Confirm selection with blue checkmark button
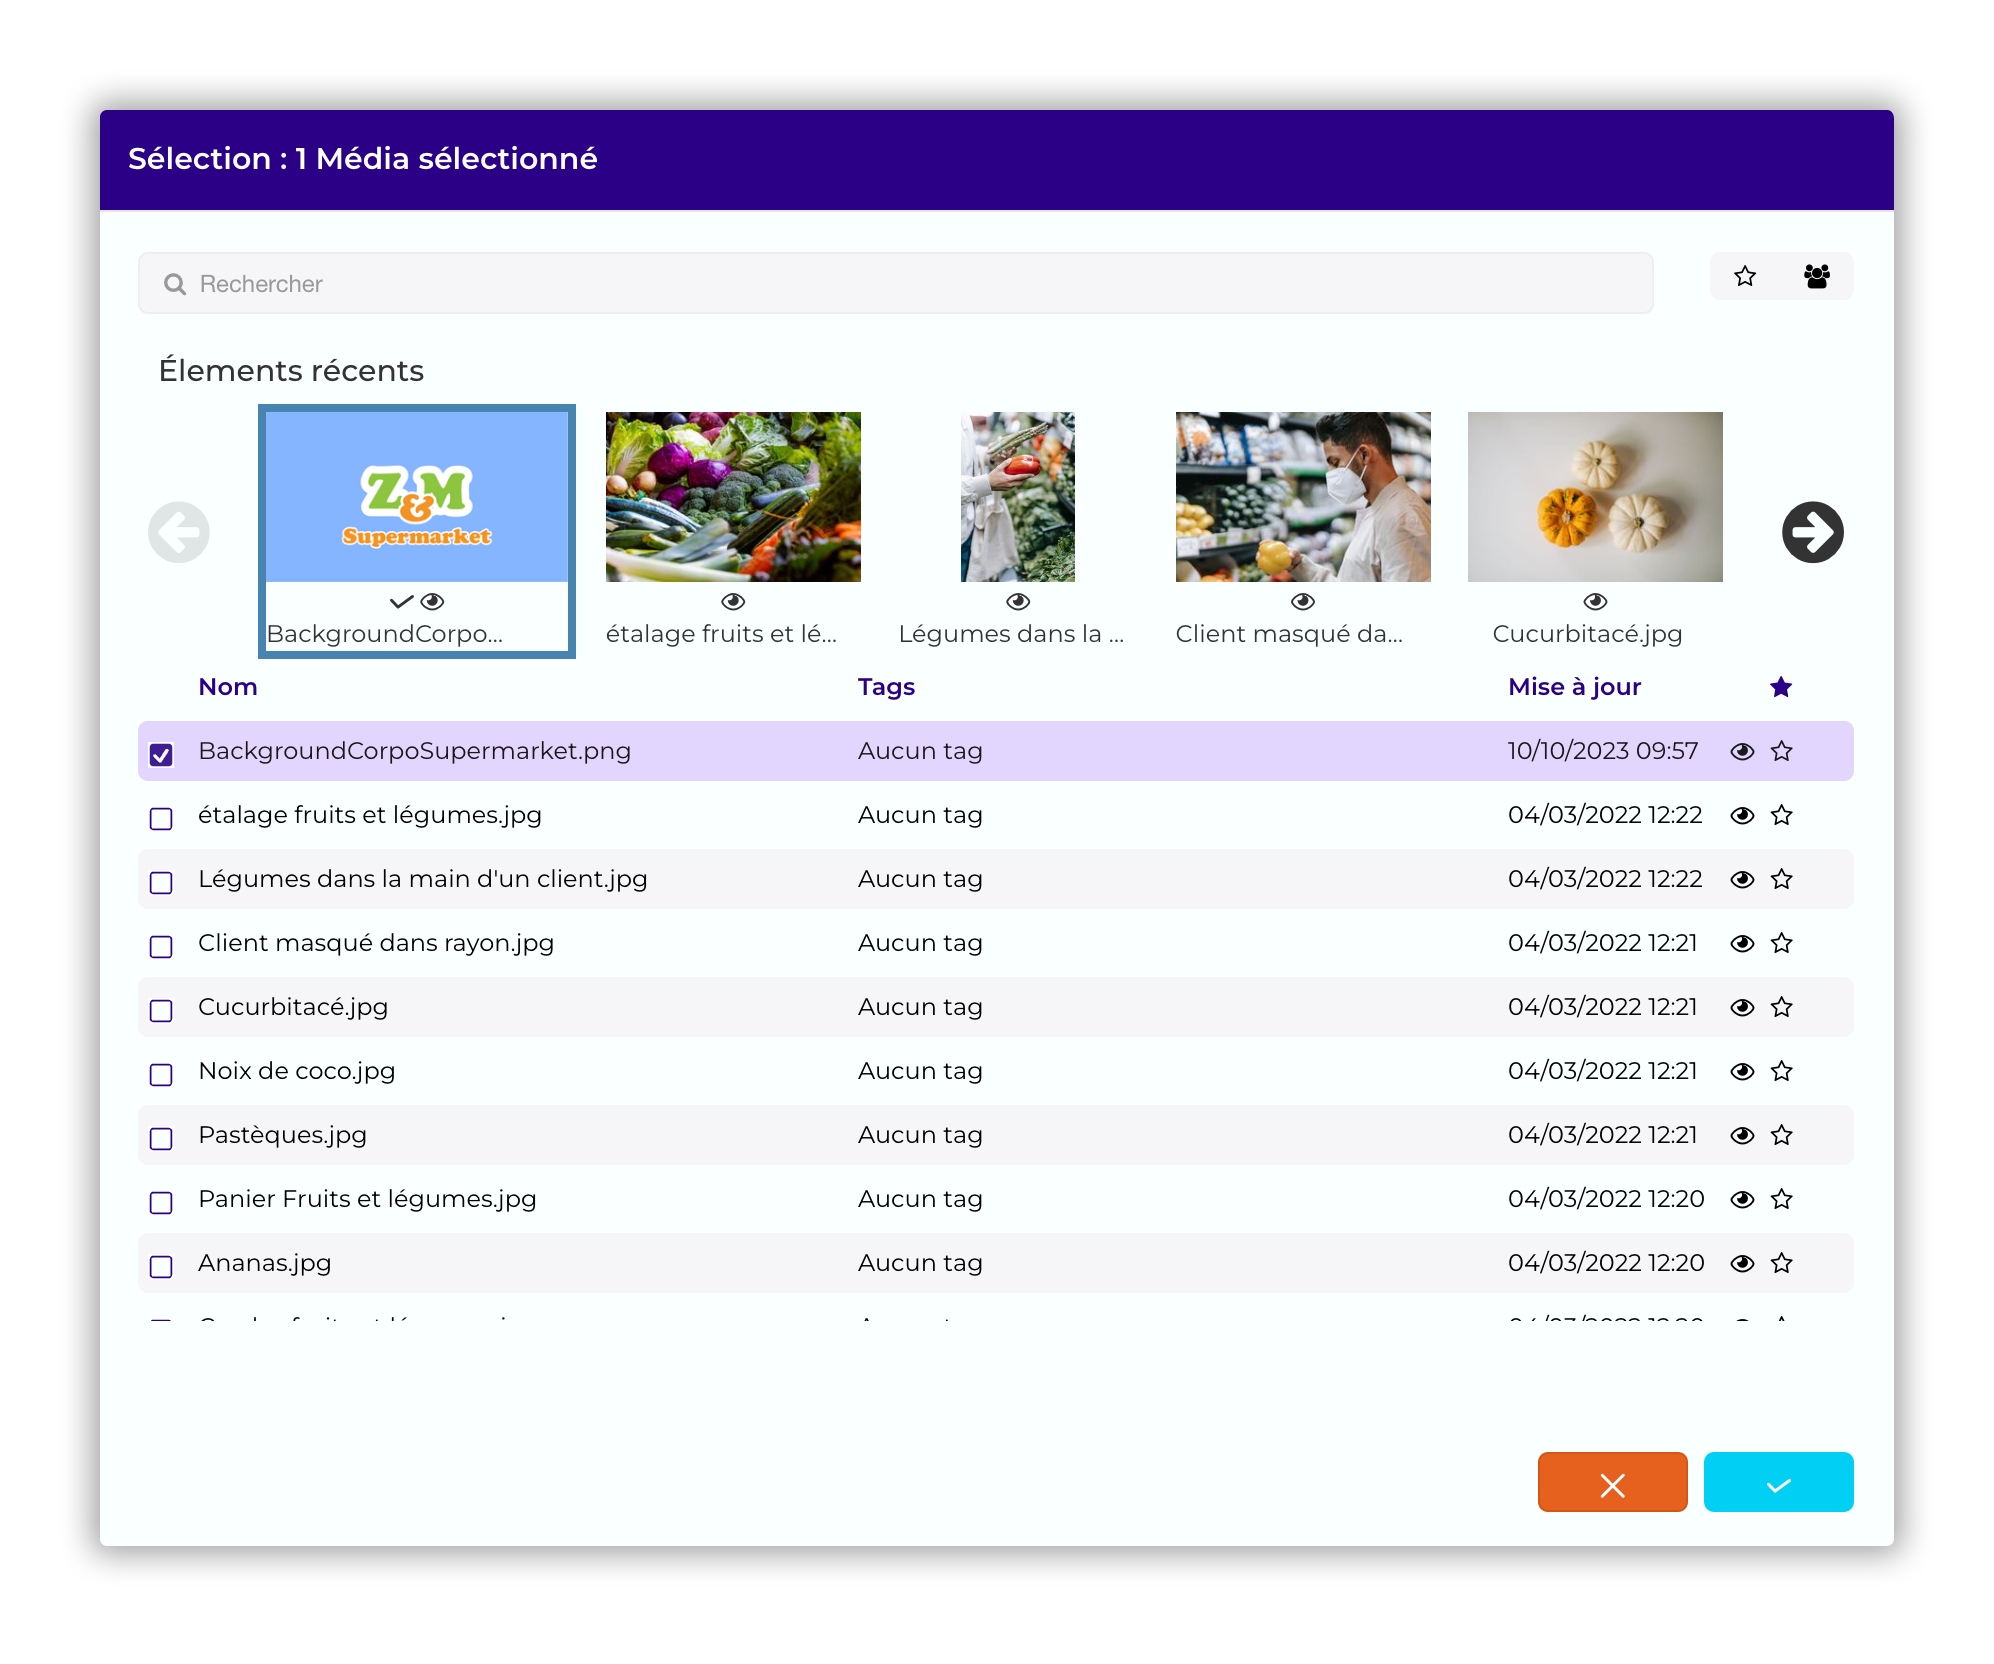This screenshot has height=1664, width=1994. (1778, 1482)
